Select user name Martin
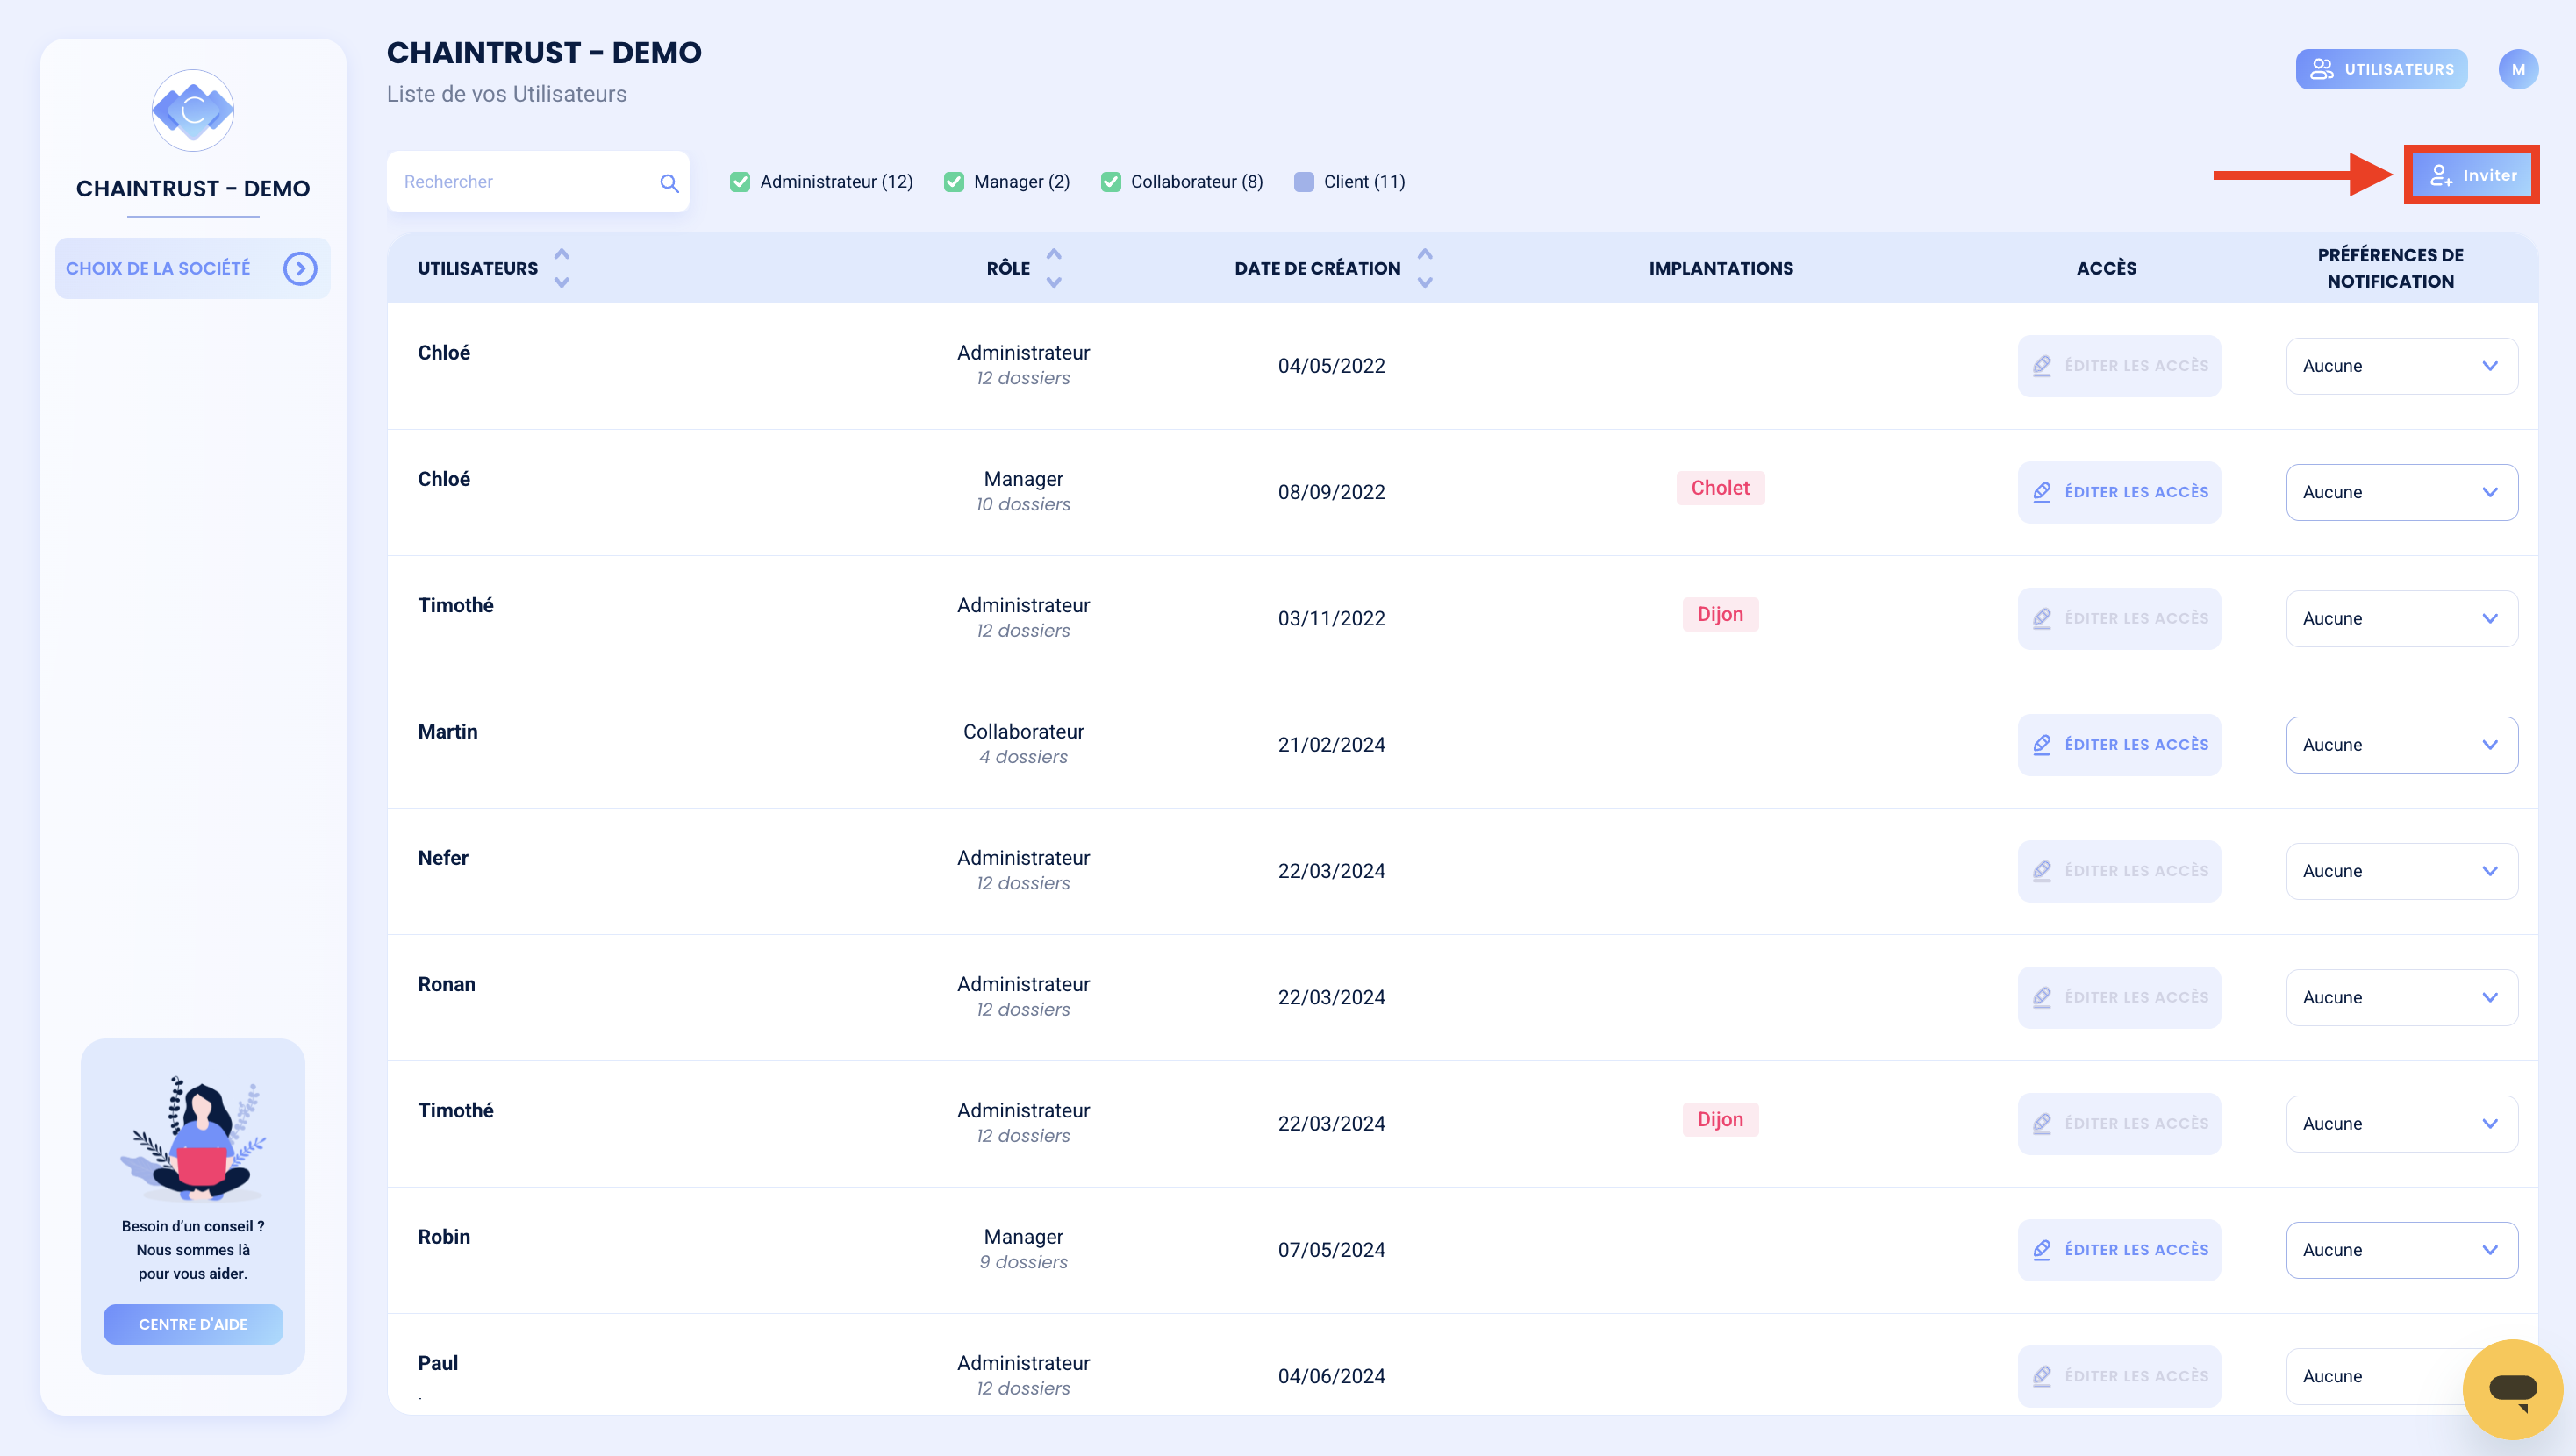The height and width of the screenshot is (1456, 2576). 448,731
